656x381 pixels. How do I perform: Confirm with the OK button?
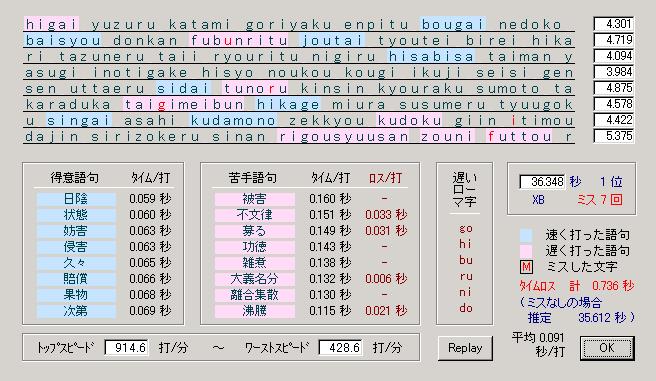tap(607, 348)
